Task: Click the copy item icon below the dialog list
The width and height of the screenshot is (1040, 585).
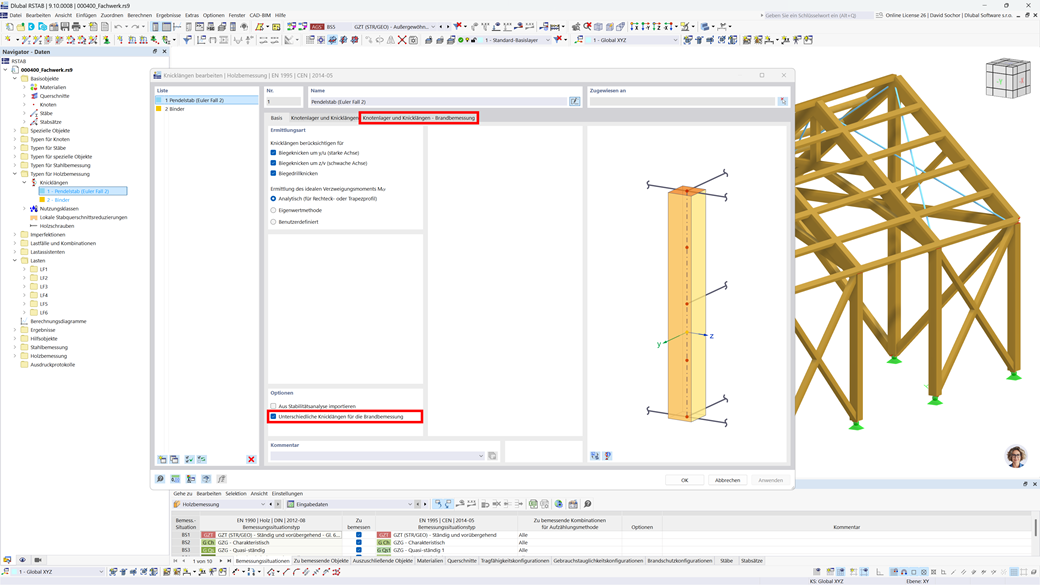Action: pyautogui.click(x=174, y=459)
